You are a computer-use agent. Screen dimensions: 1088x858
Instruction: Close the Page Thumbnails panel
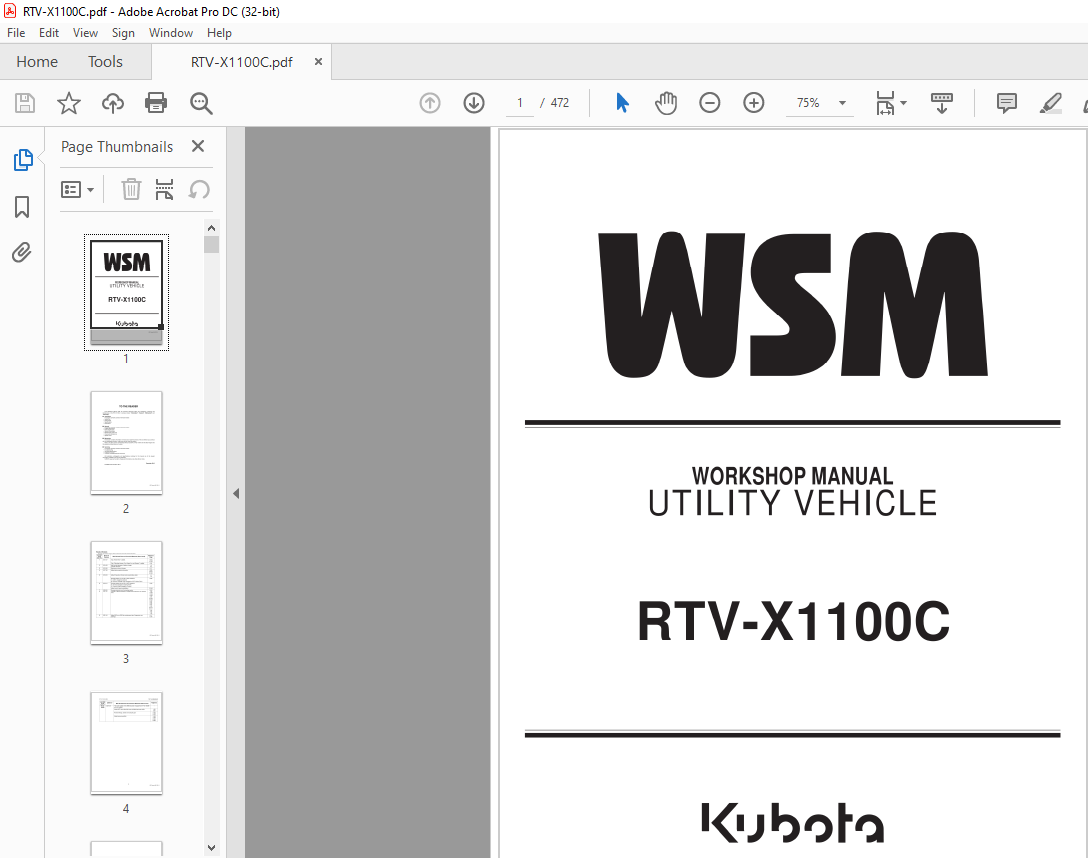[198, 146]
